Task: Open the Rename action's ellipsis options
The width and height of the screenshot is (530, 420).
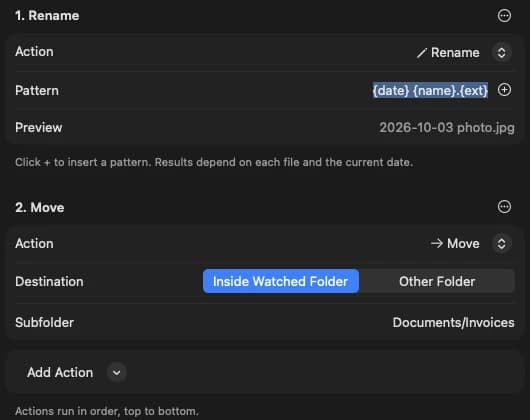Action: 504,16
